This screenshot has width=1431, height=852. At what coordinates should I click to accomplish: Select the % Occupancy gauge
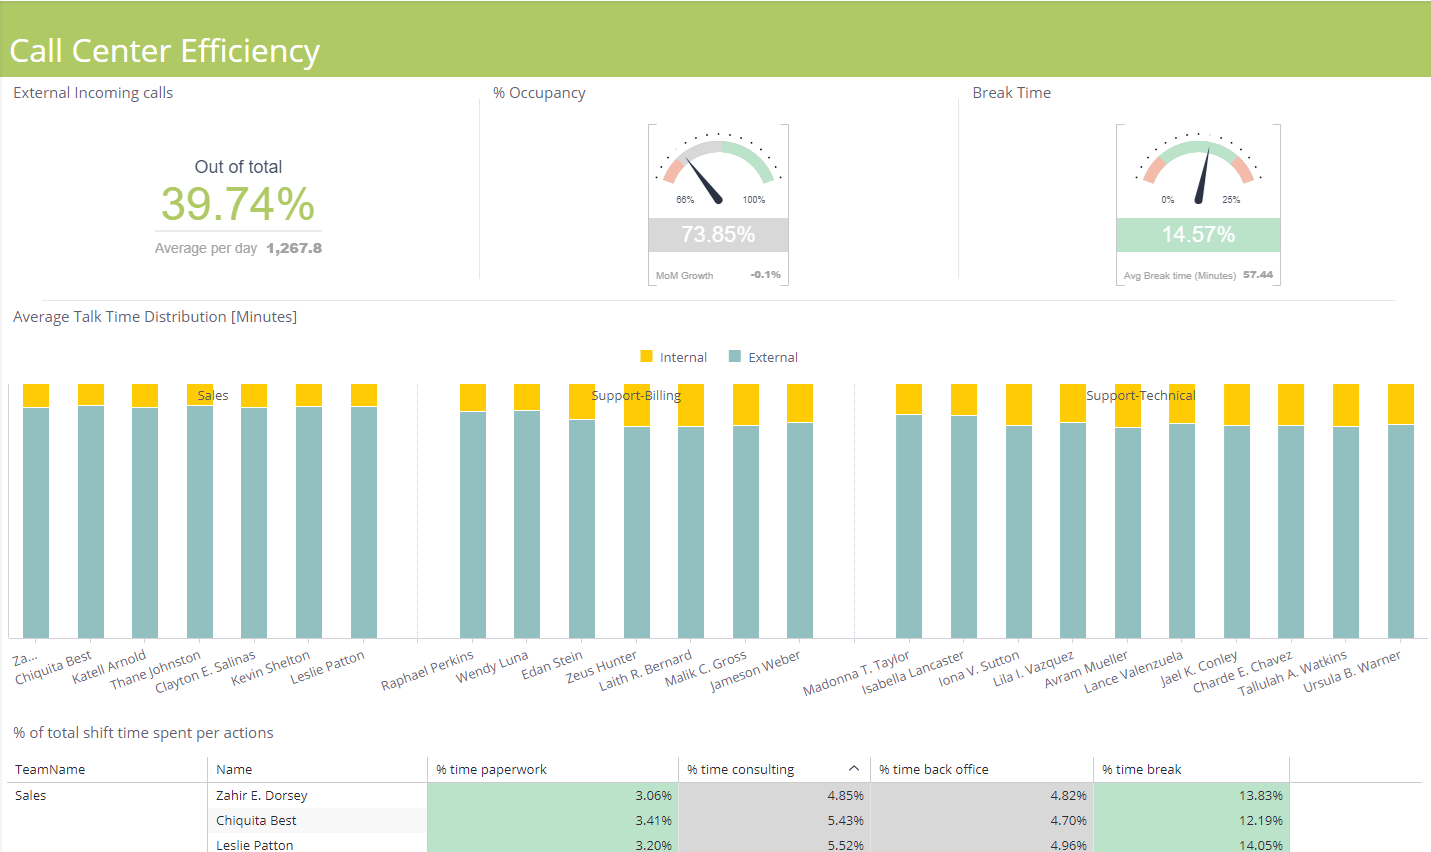[x=718, y=170]
